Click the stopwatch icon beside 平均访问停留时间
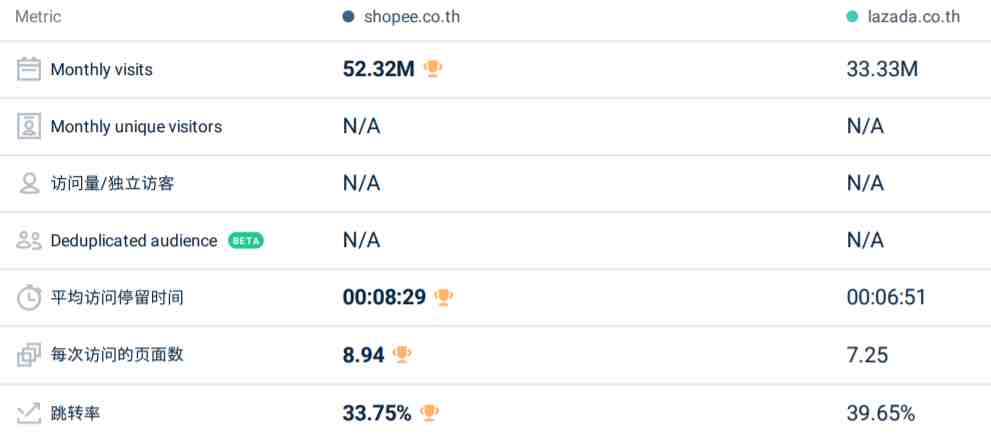 (x=28, y=298)
